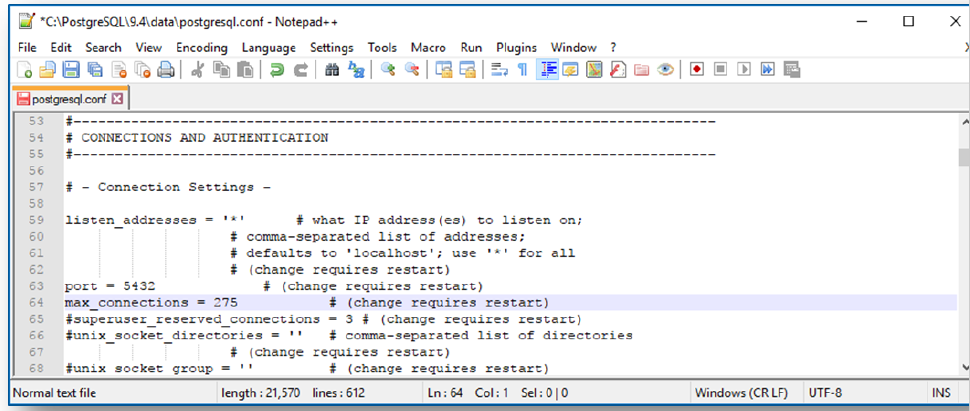Screen dimensions: 970x411
Task: Toggle Show All Characters pilcrow button
Action: (522, 70)
